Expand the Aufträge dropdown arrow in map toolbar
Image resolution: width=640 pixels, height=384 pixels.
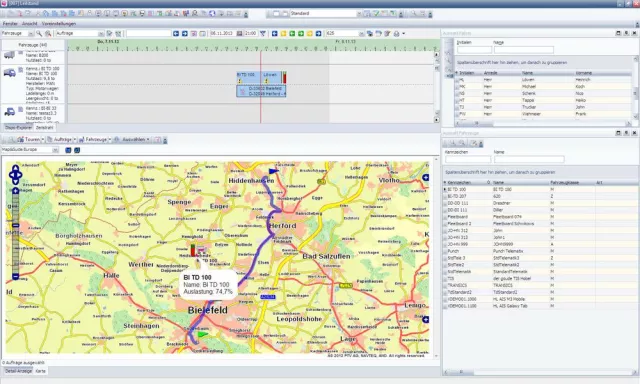(x=75, y=140)
